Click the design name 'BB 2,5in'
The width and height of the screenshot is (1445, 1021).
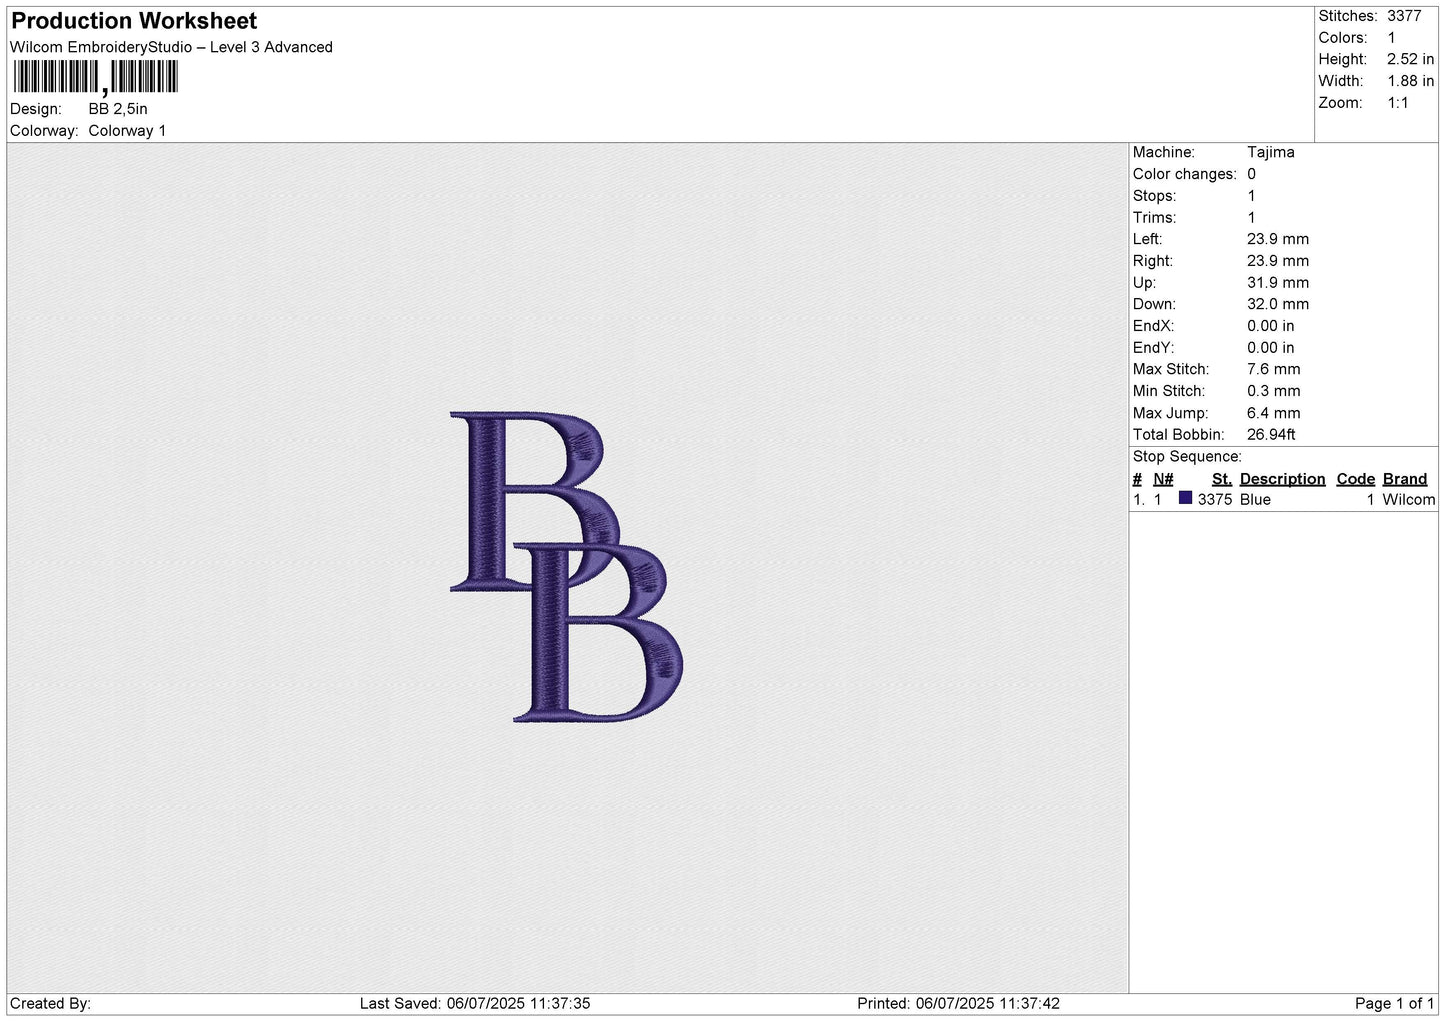tap(118, 109)
